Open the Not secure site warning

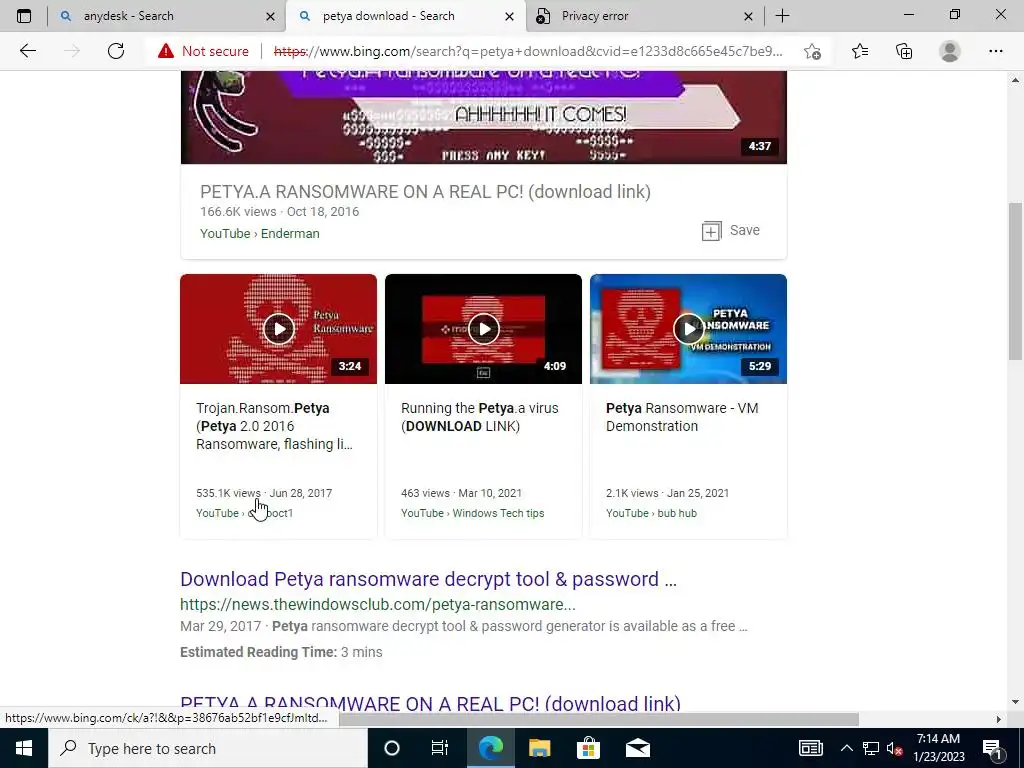click(x=203, y=51)
